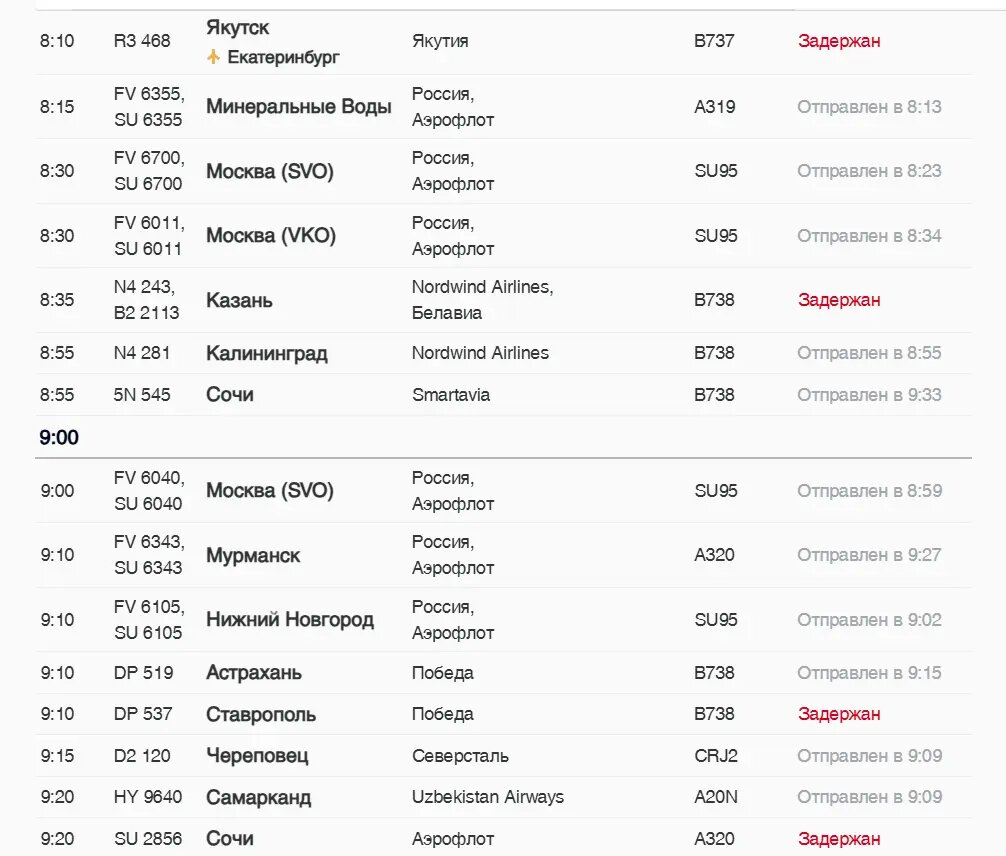Viewport: 1006px width, 856px height.
Task: Select the Ставрополь destination
Action: [x=260, y=714]
